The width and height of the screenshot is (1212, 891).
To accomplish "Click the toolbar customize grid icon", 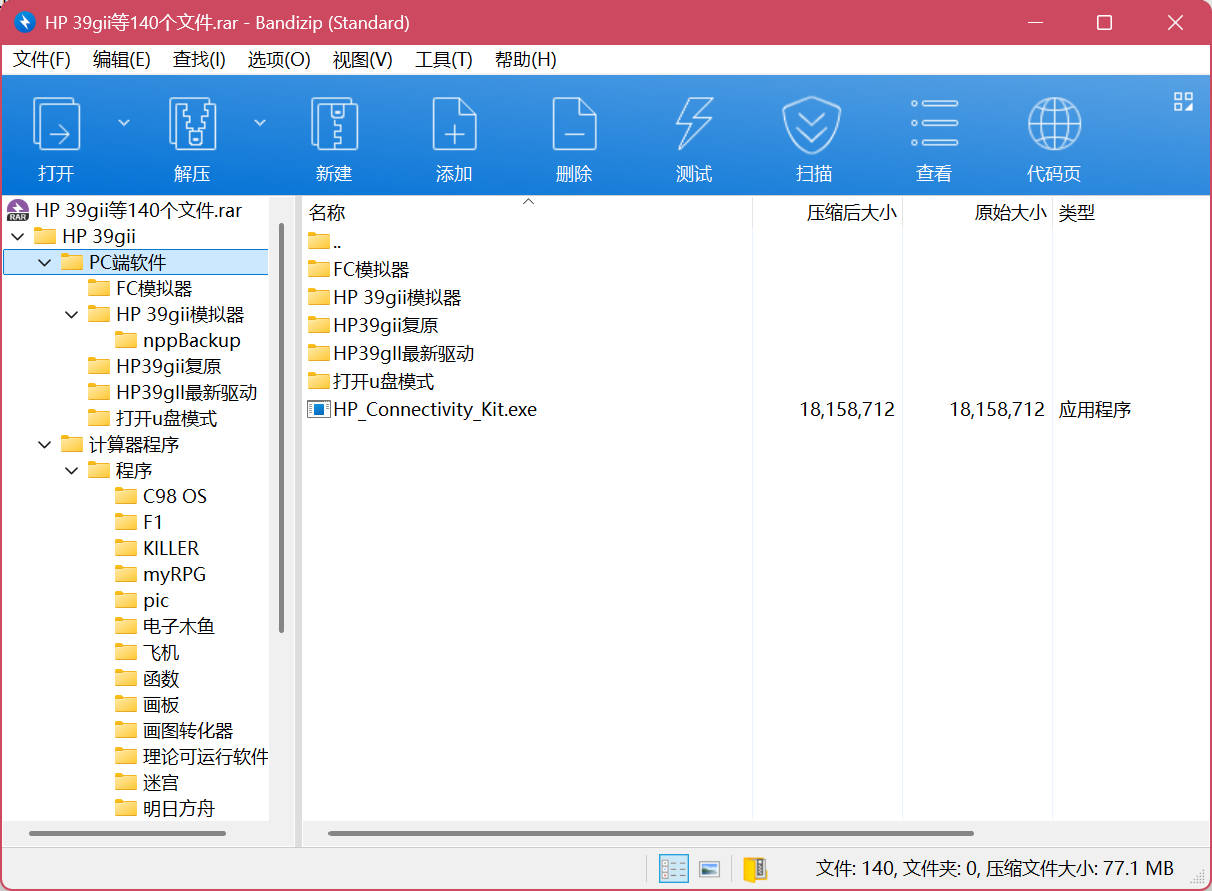I will [x=1184, y=101].
